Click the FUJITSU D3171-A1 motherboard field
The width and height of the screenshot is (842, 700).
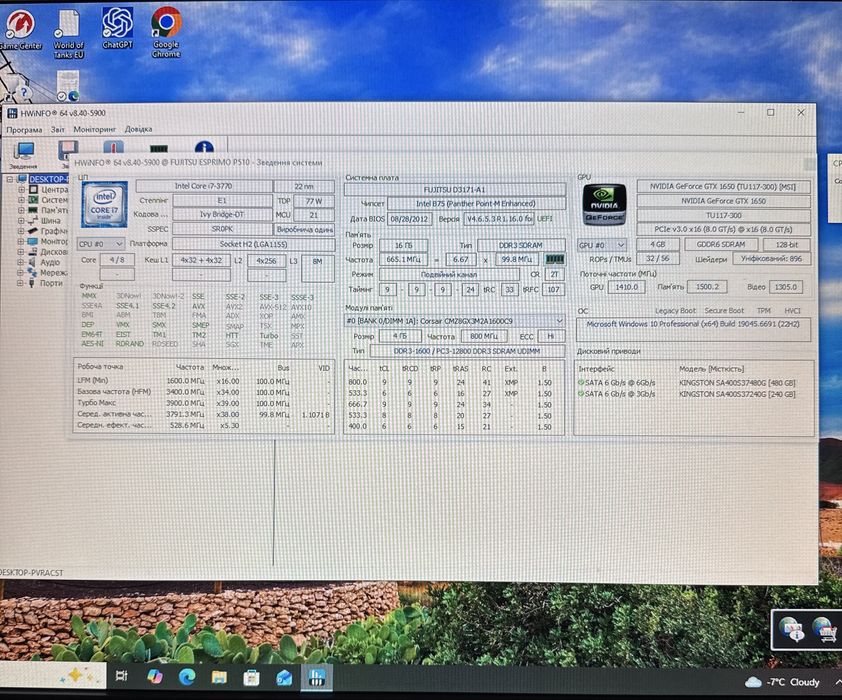[x=454, y=189]
